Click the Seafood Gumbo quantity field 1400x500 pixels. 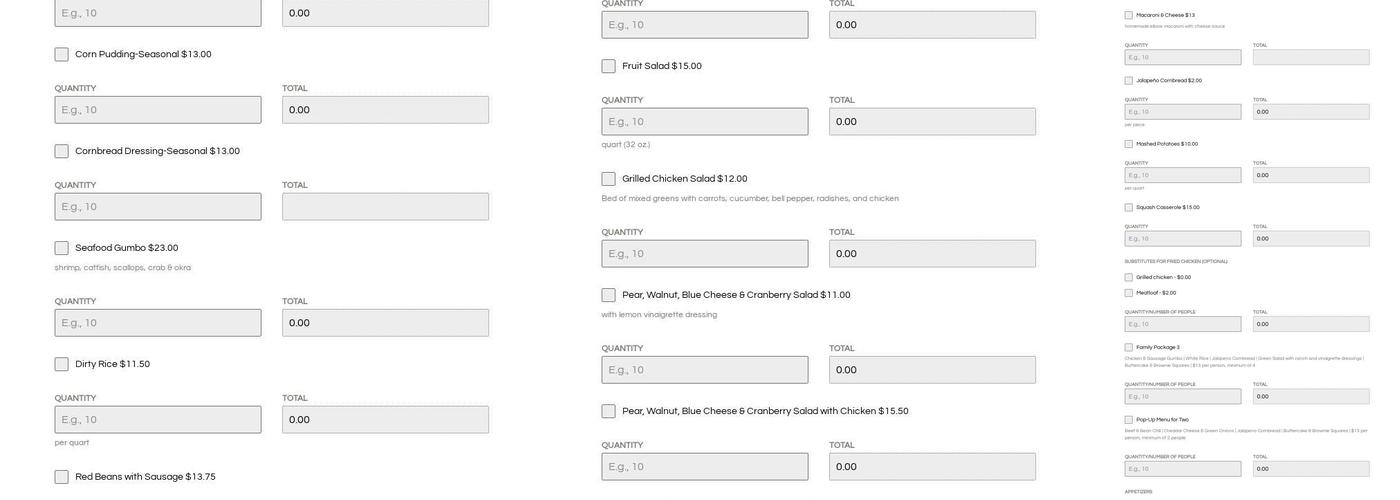click(158, 323)
